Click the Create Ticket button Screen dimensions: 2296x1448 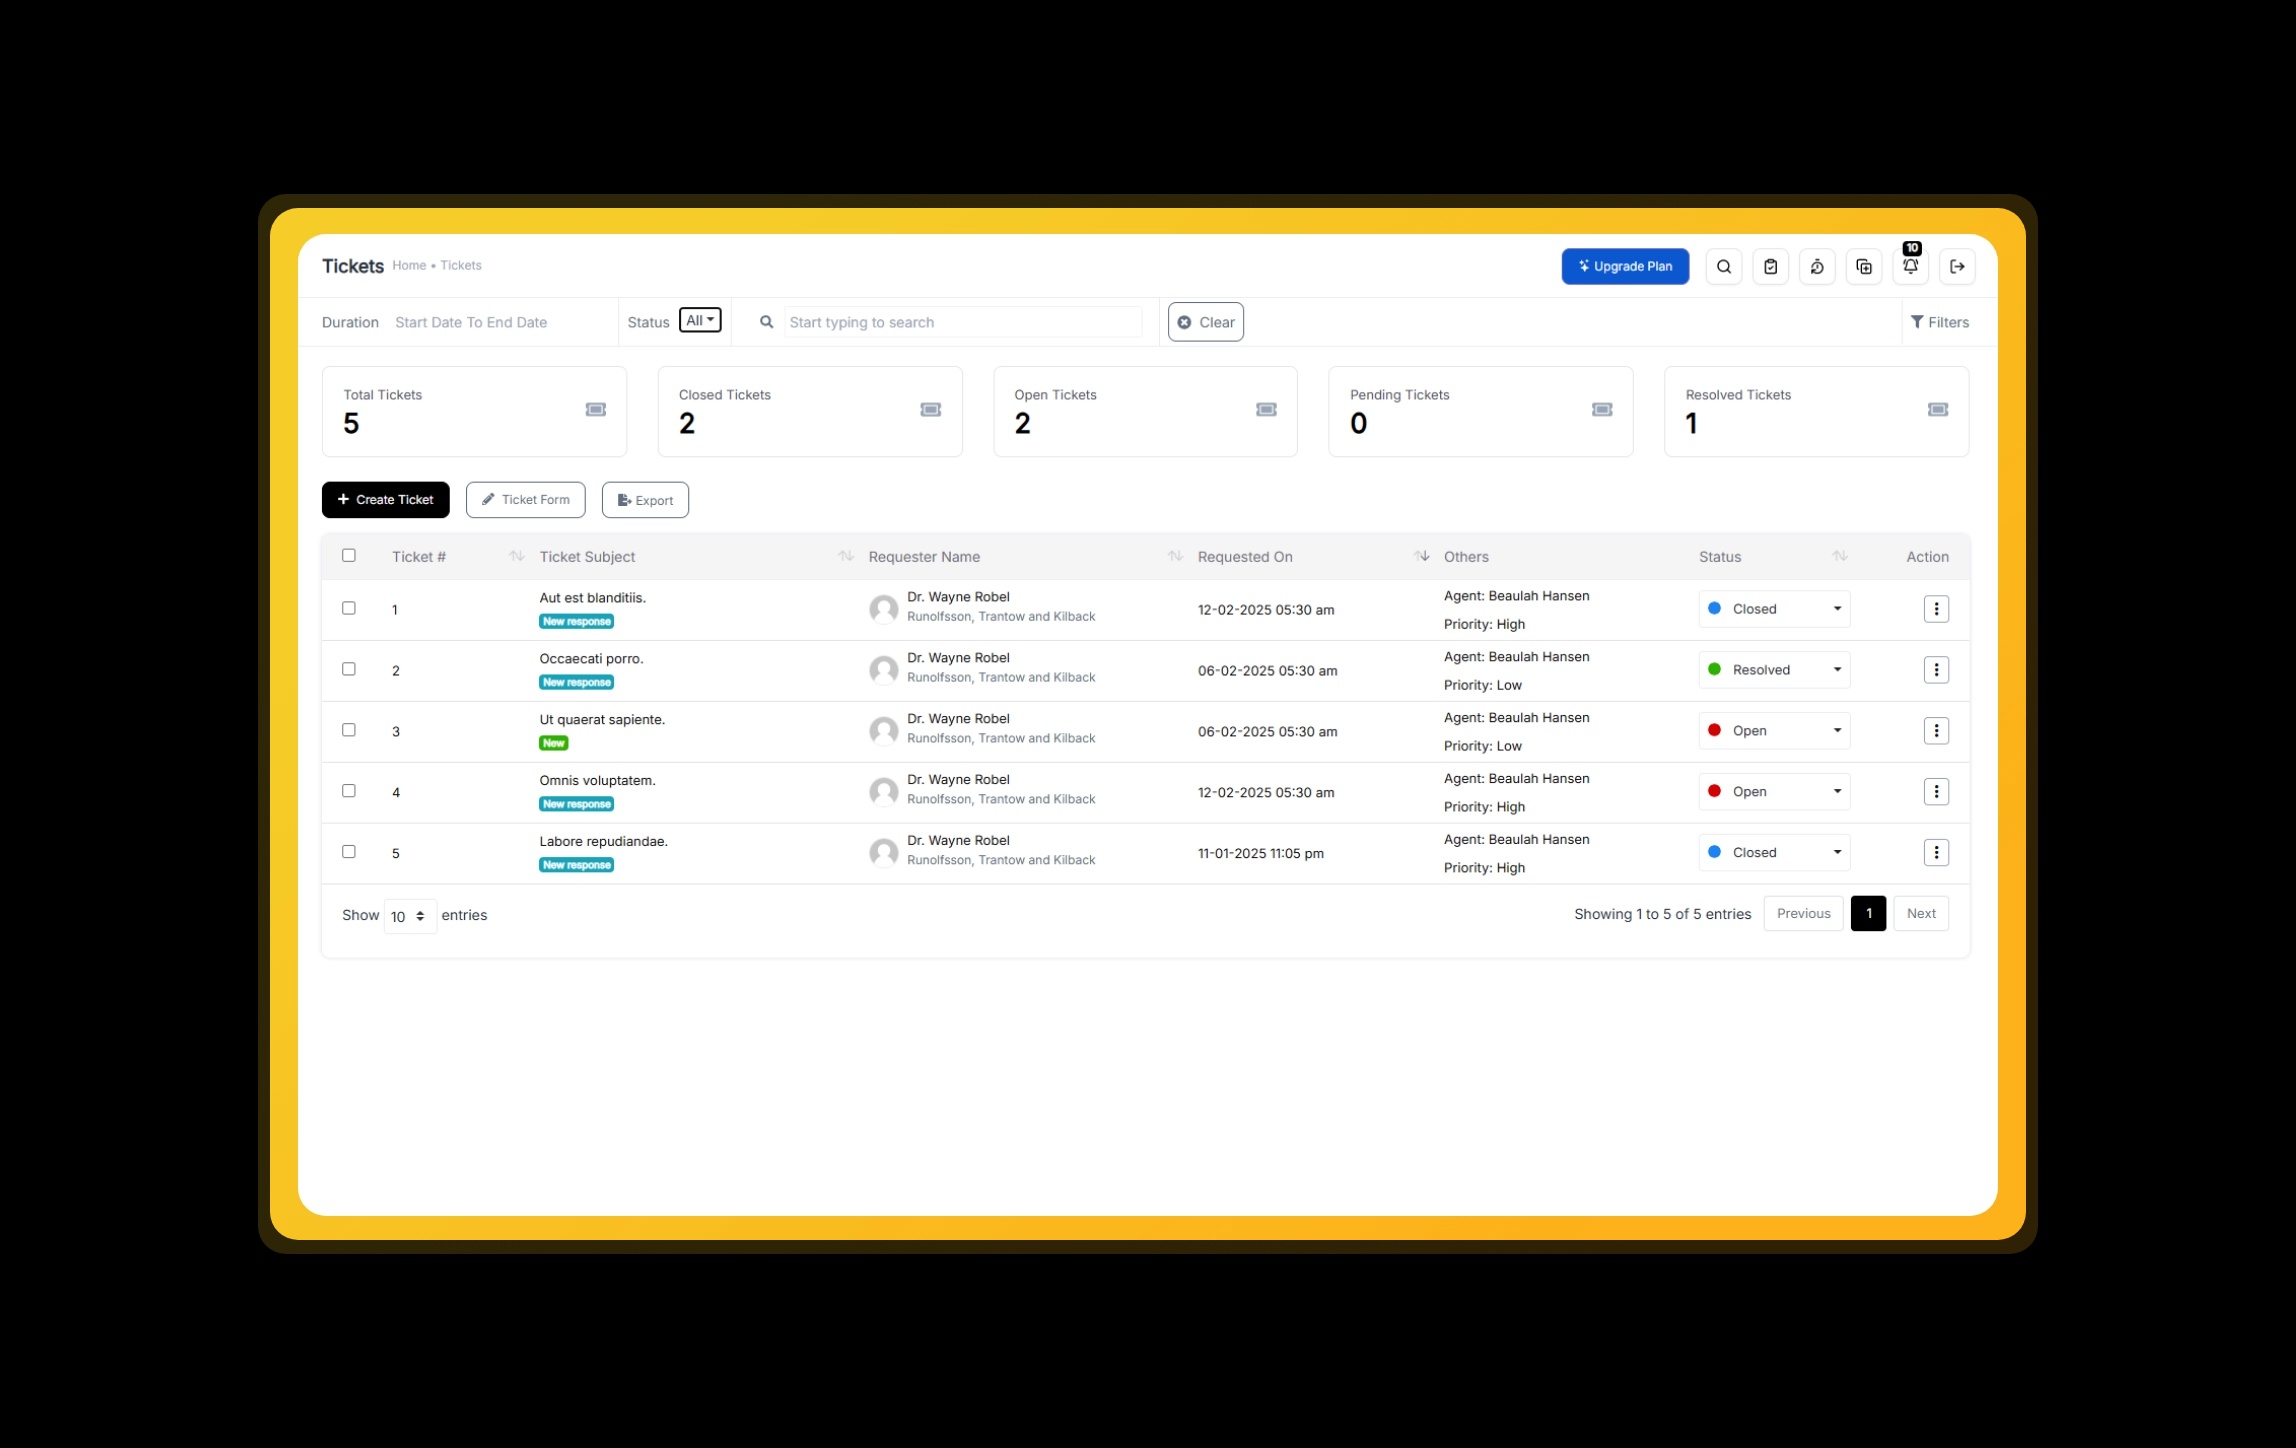coord(385,500)
